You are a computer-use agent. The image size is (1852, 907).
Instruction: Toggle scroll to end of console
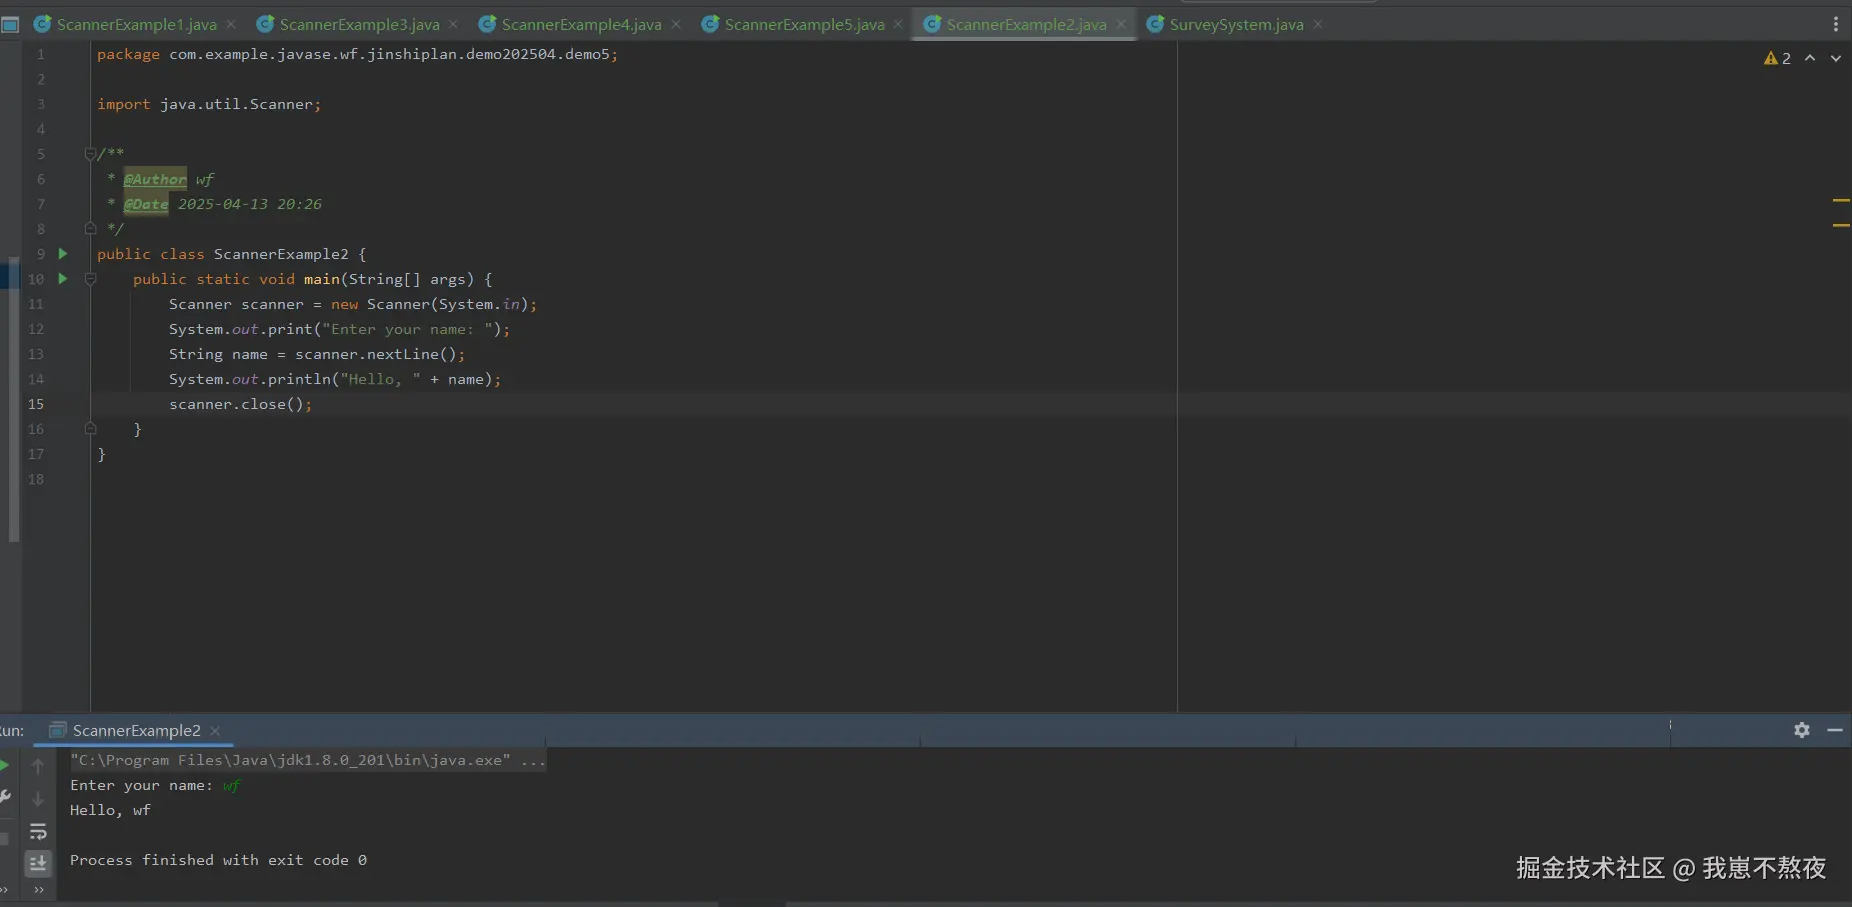38,863
